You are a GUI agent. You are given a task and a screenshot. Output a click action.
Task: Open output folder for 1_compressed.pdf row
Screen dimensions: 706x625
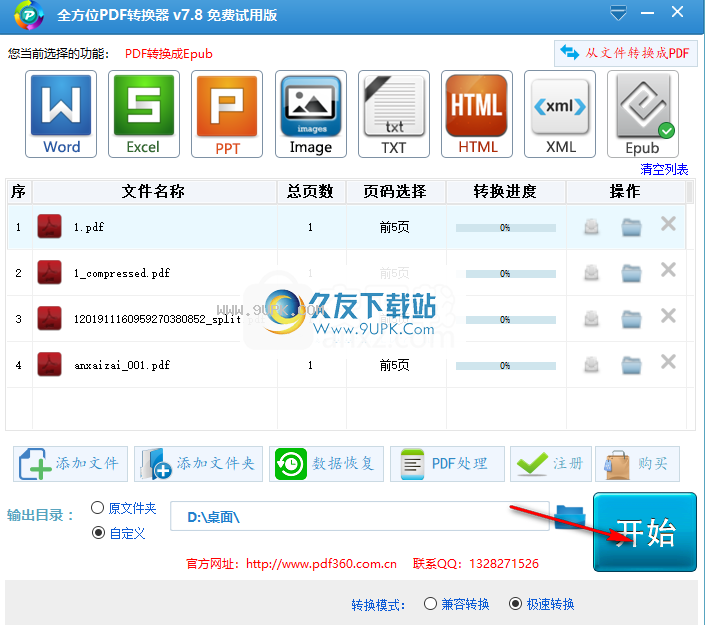[631, 272]
